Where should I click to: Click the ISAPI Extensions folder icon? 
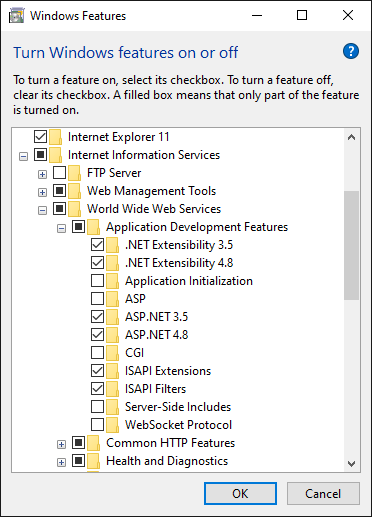point(112,371)
